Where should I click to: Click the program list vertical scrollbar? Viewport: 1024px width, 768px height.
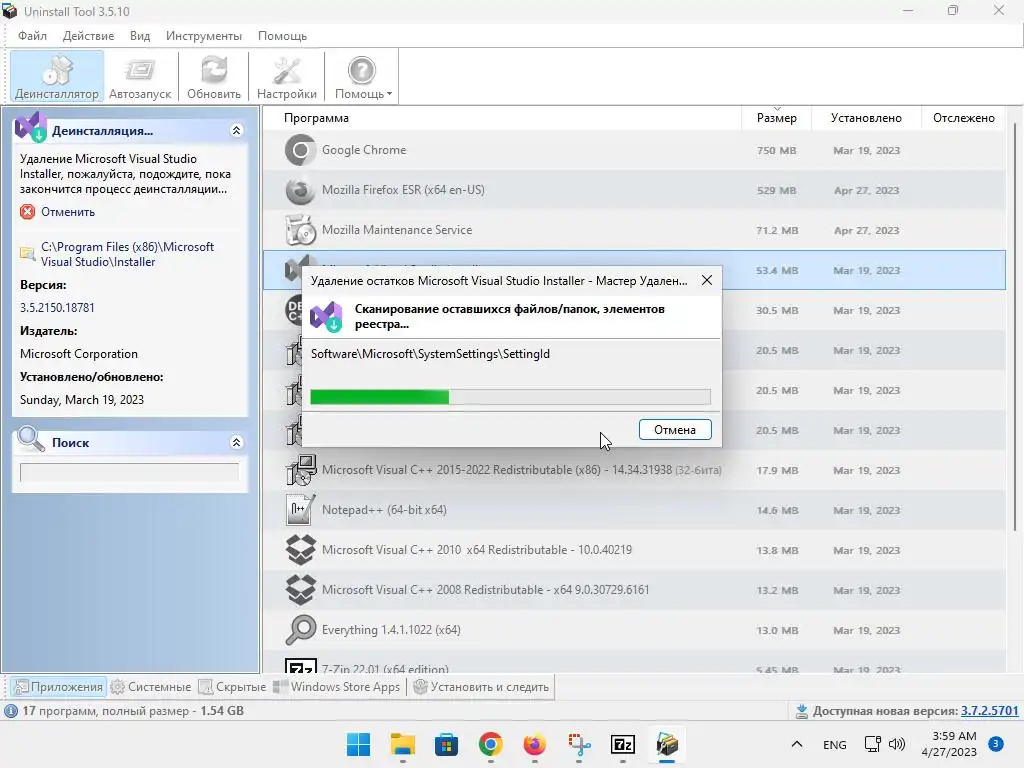pos(1014,327)
